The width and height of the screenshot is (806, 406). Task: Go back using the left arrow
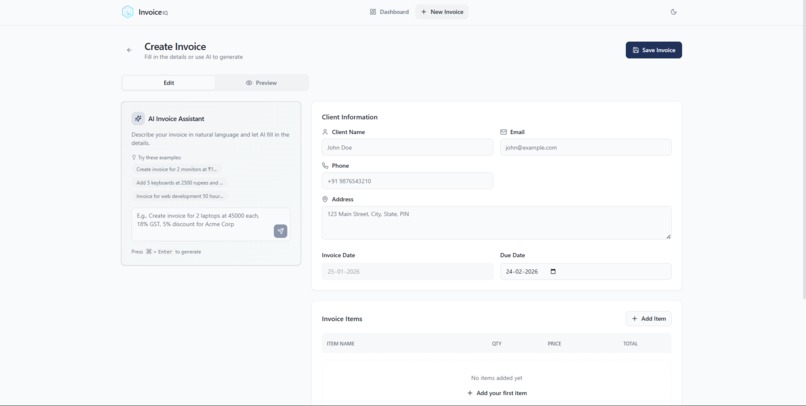tap(129, 50)
